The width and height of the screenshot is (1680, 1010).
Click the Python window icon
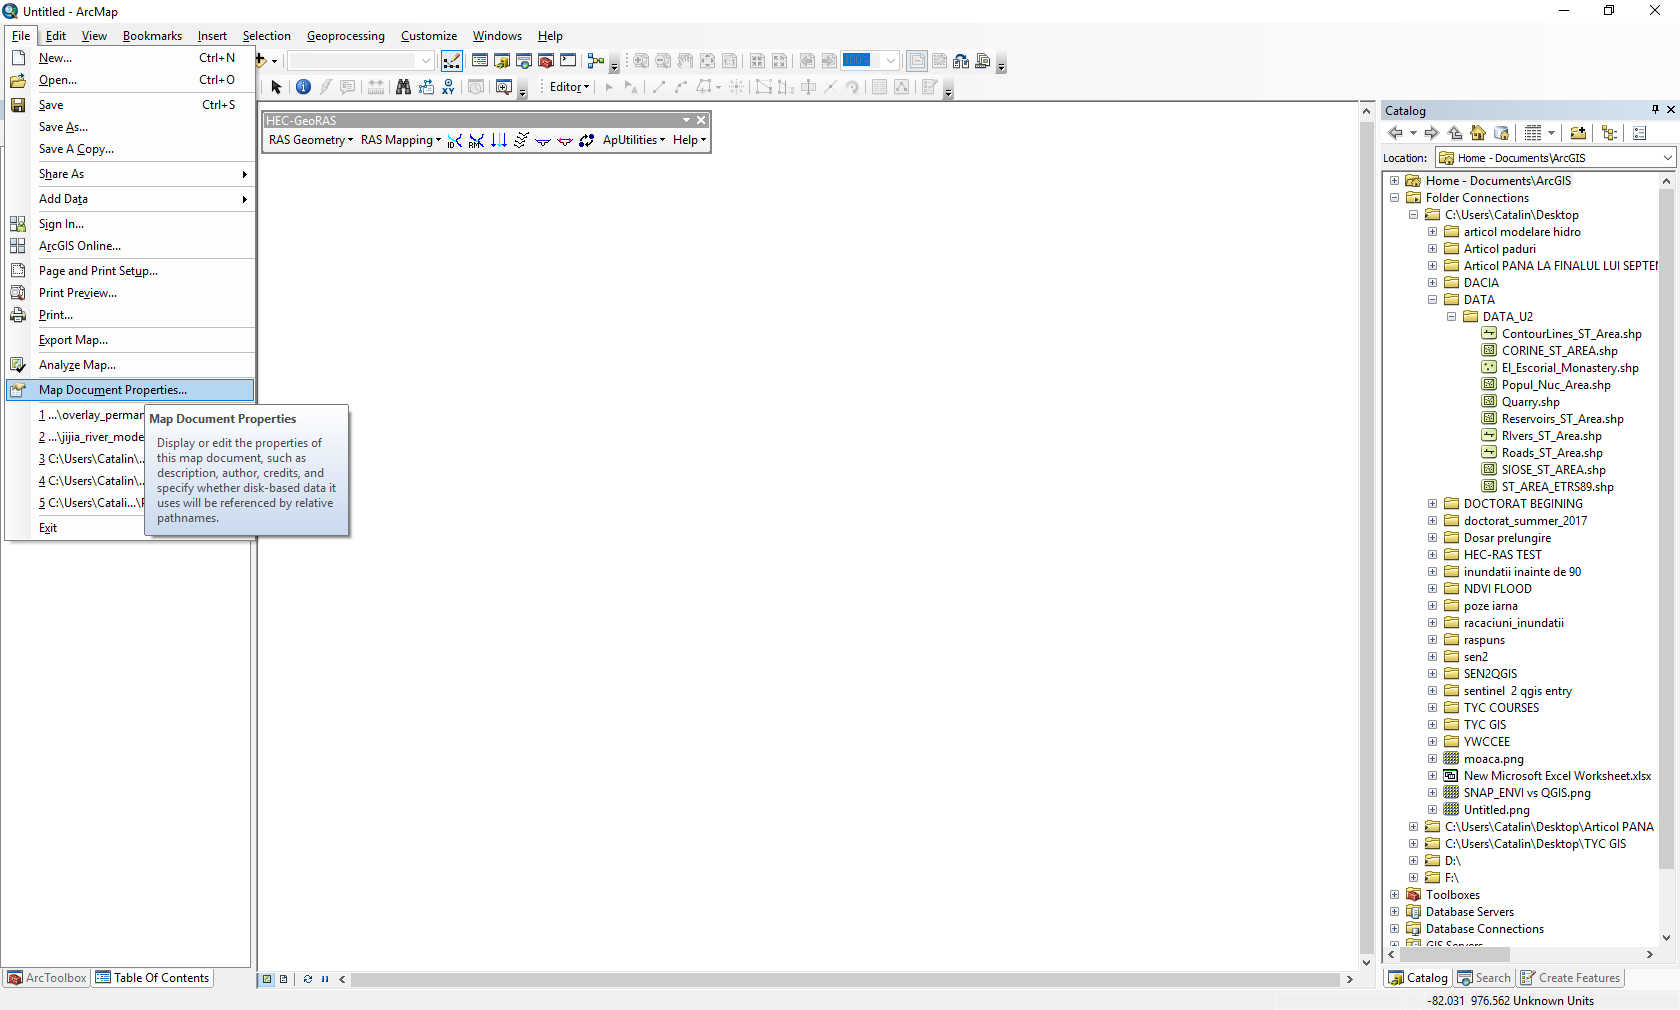tap(568, 61)
